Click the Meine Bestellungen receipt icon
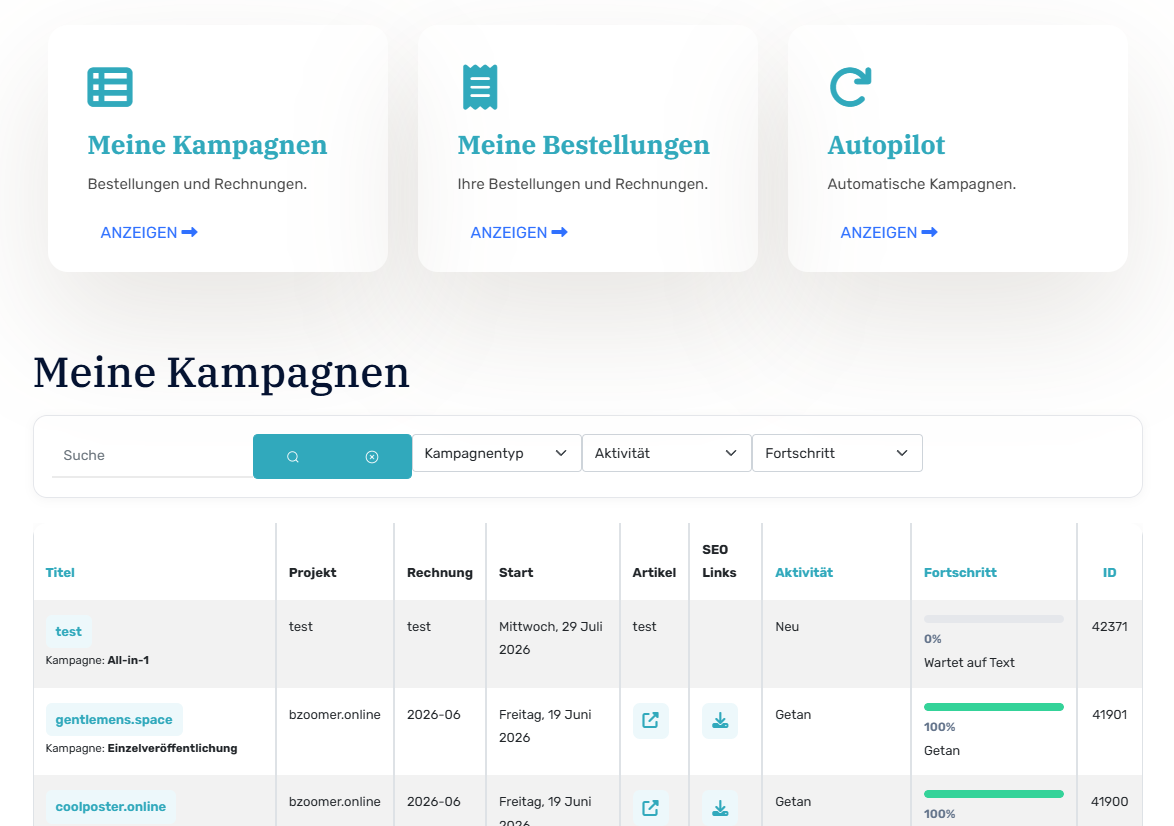This screenshot has height=826, width=1174. pos(480,87)
